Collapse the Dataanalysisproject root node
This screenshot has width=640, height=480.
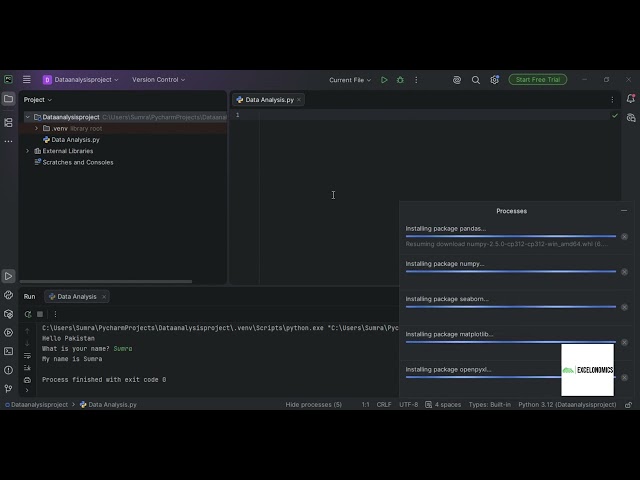tap(27, 117)
